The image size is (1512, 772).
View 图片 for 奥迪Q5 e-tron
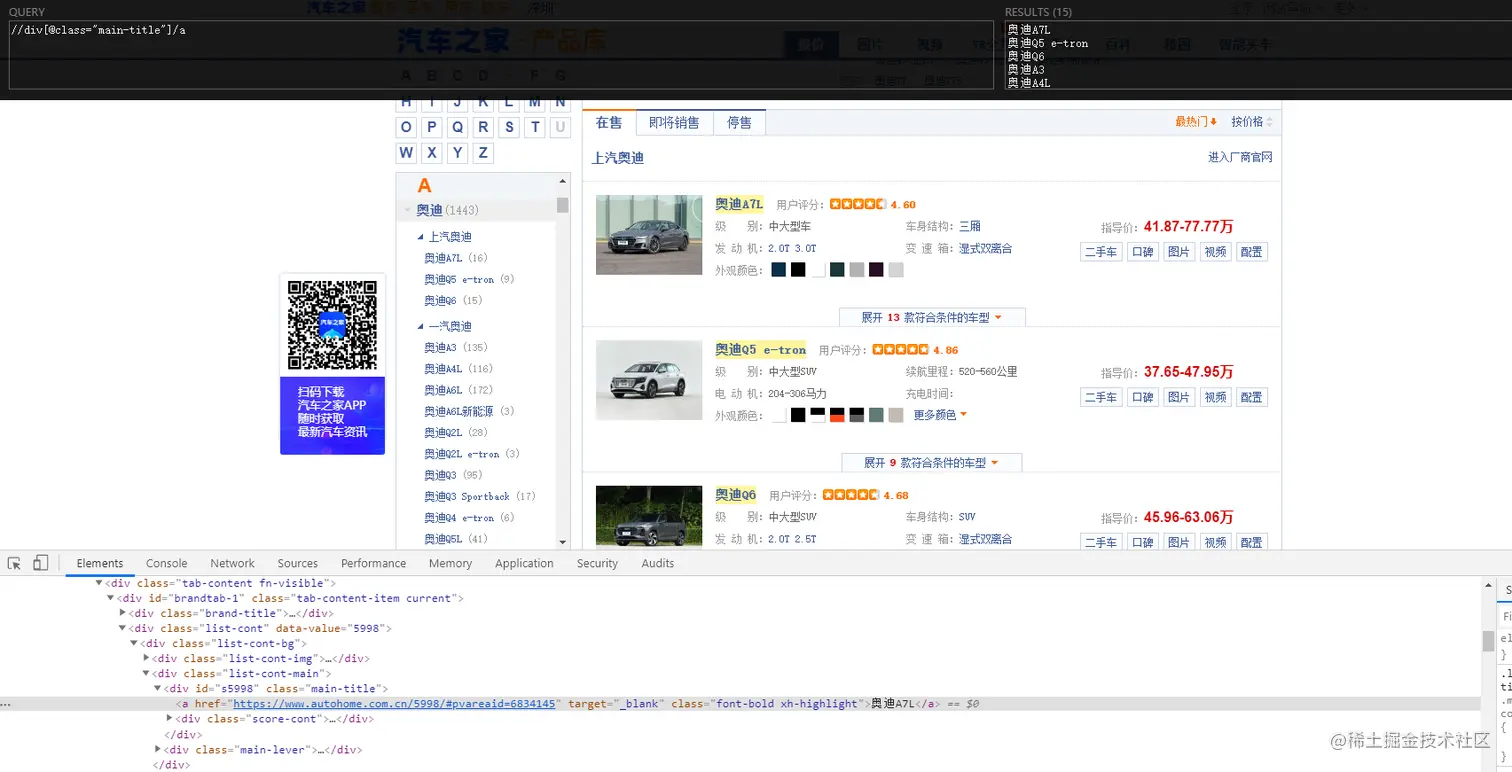(x=1179, y=397)
